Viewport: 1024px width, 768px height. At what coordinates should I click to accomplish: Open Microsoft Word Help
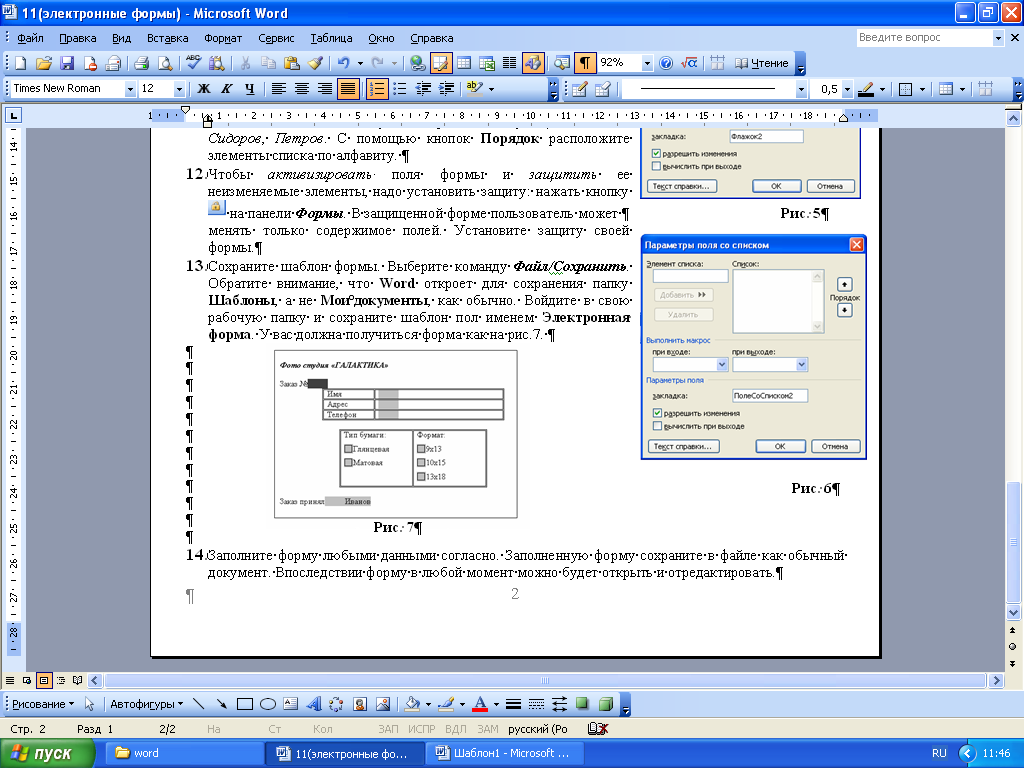coord(665,63)
